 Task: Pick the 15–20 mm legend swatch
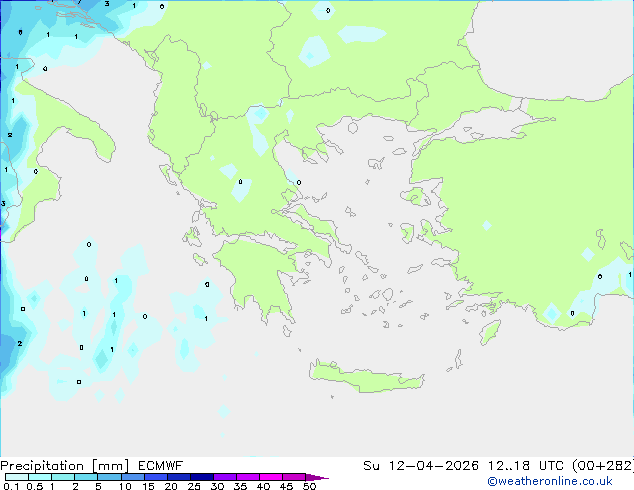pos(155,477)
